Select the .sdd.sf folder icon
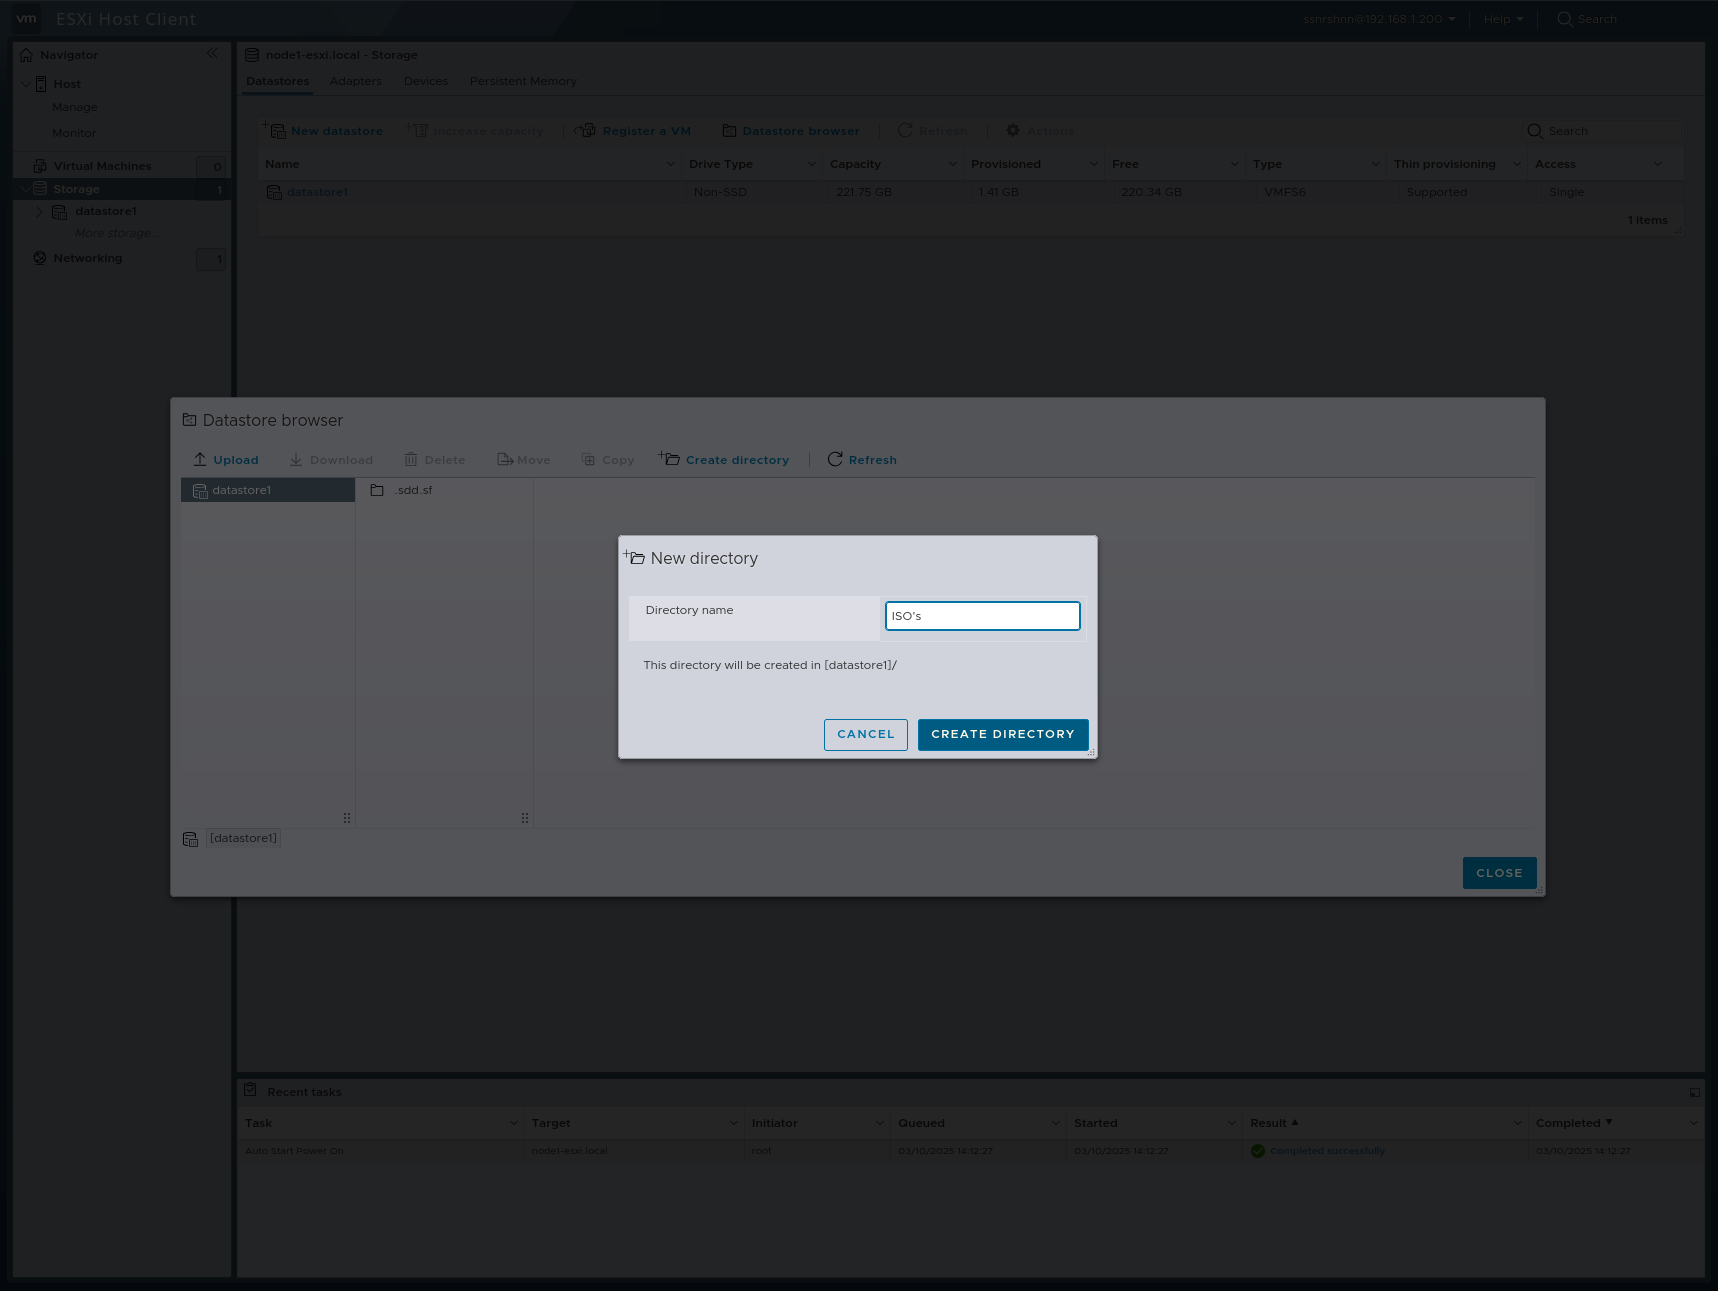 click(377, 490)
